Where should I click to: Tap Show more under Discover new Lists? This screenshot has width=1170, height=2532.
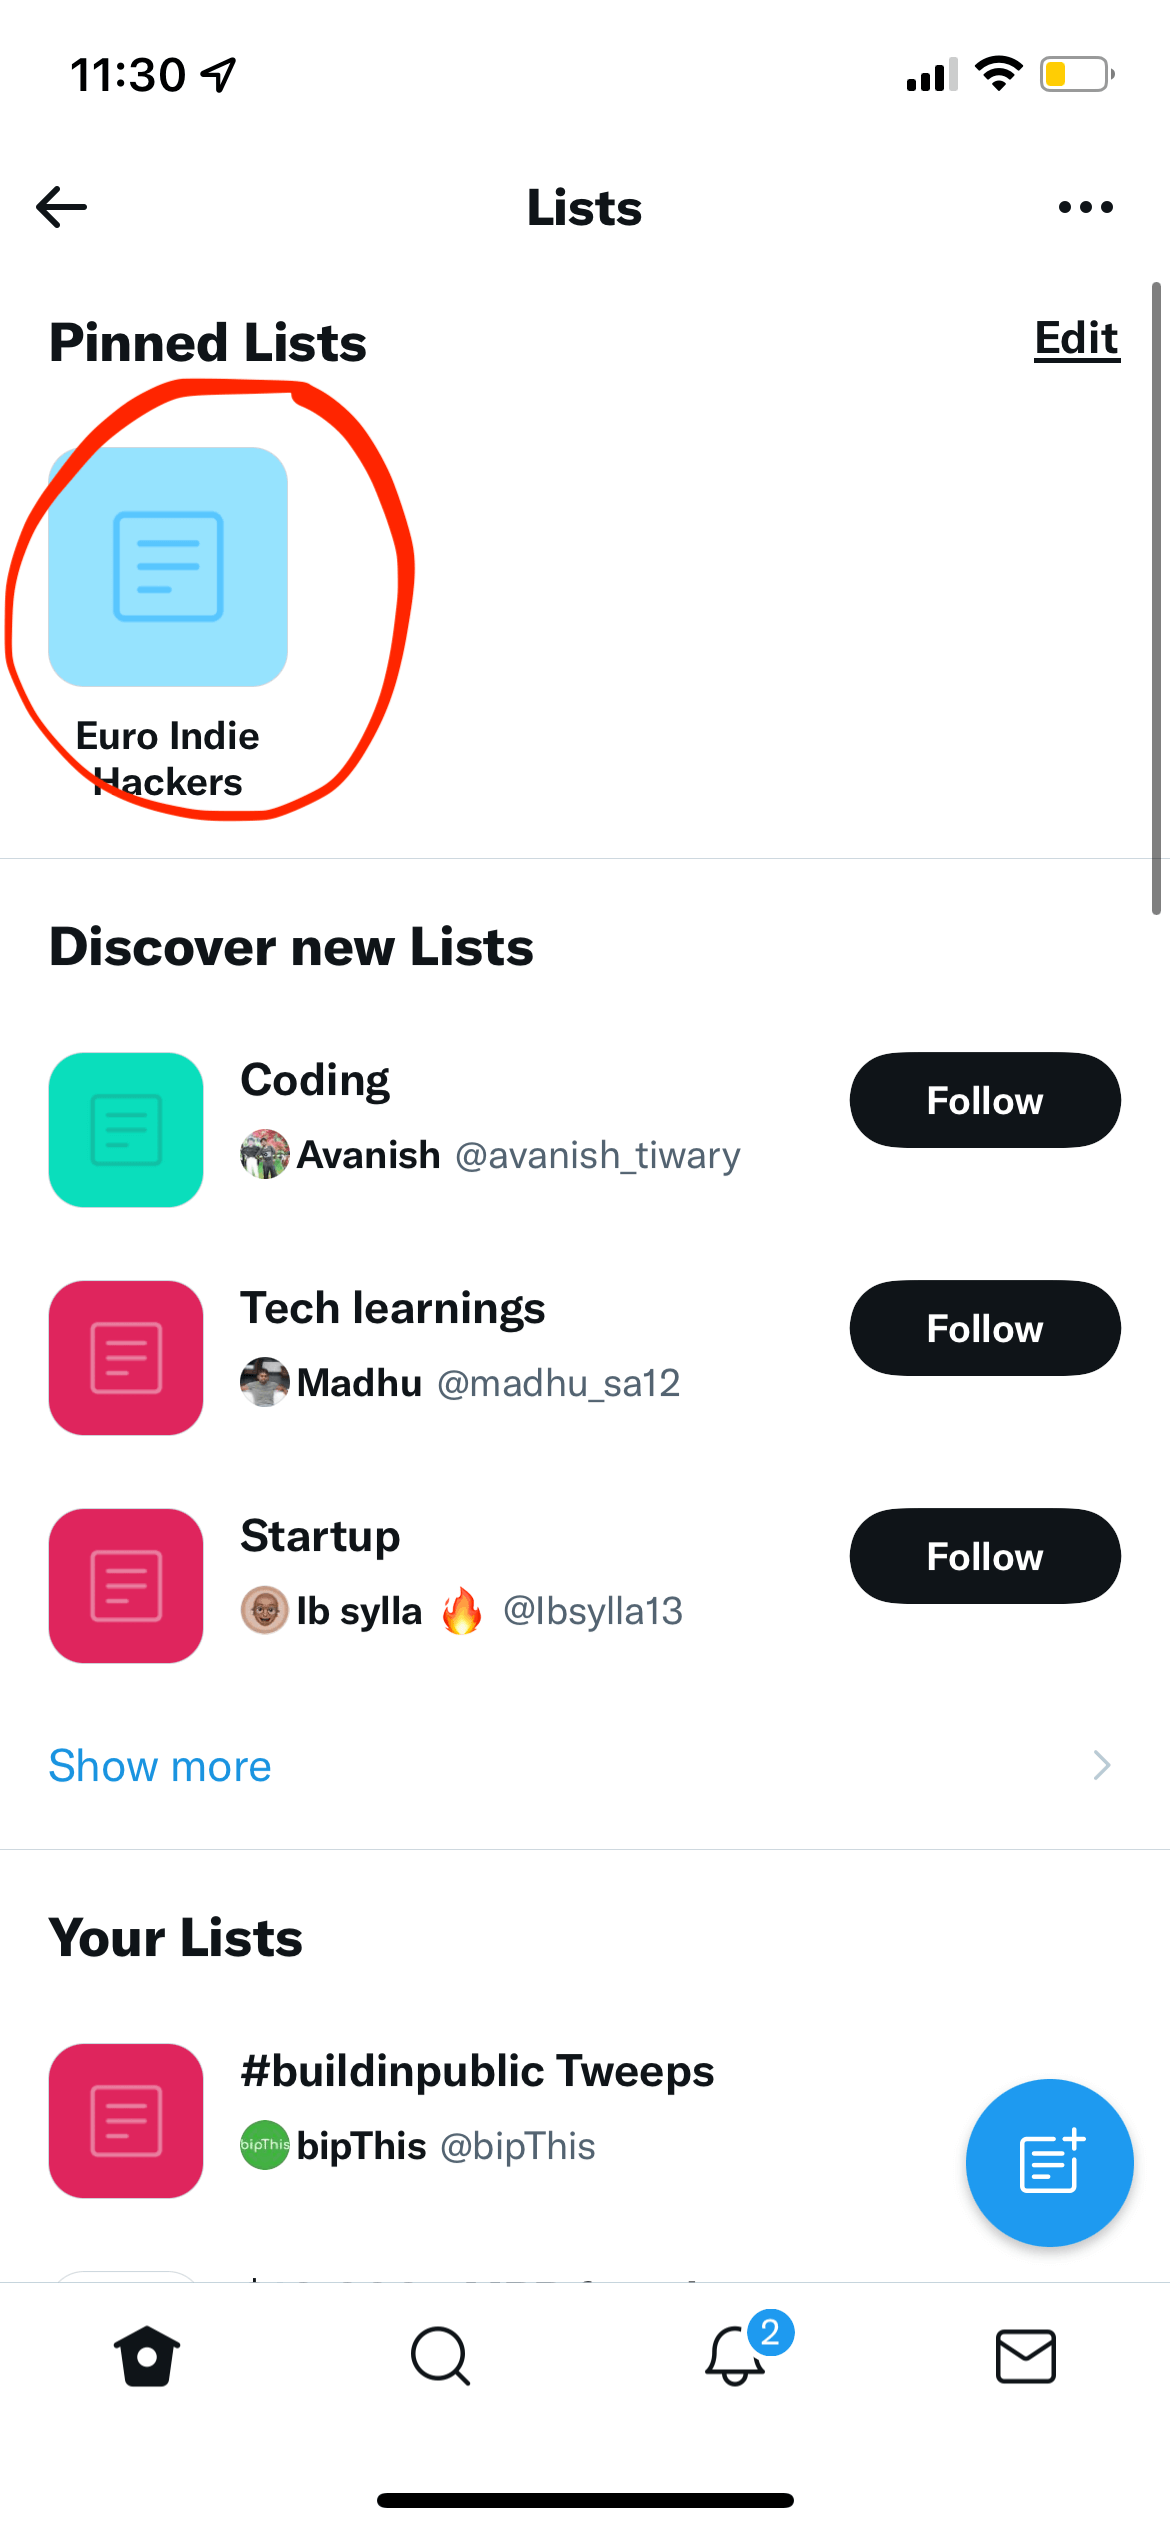[160, 1766]
